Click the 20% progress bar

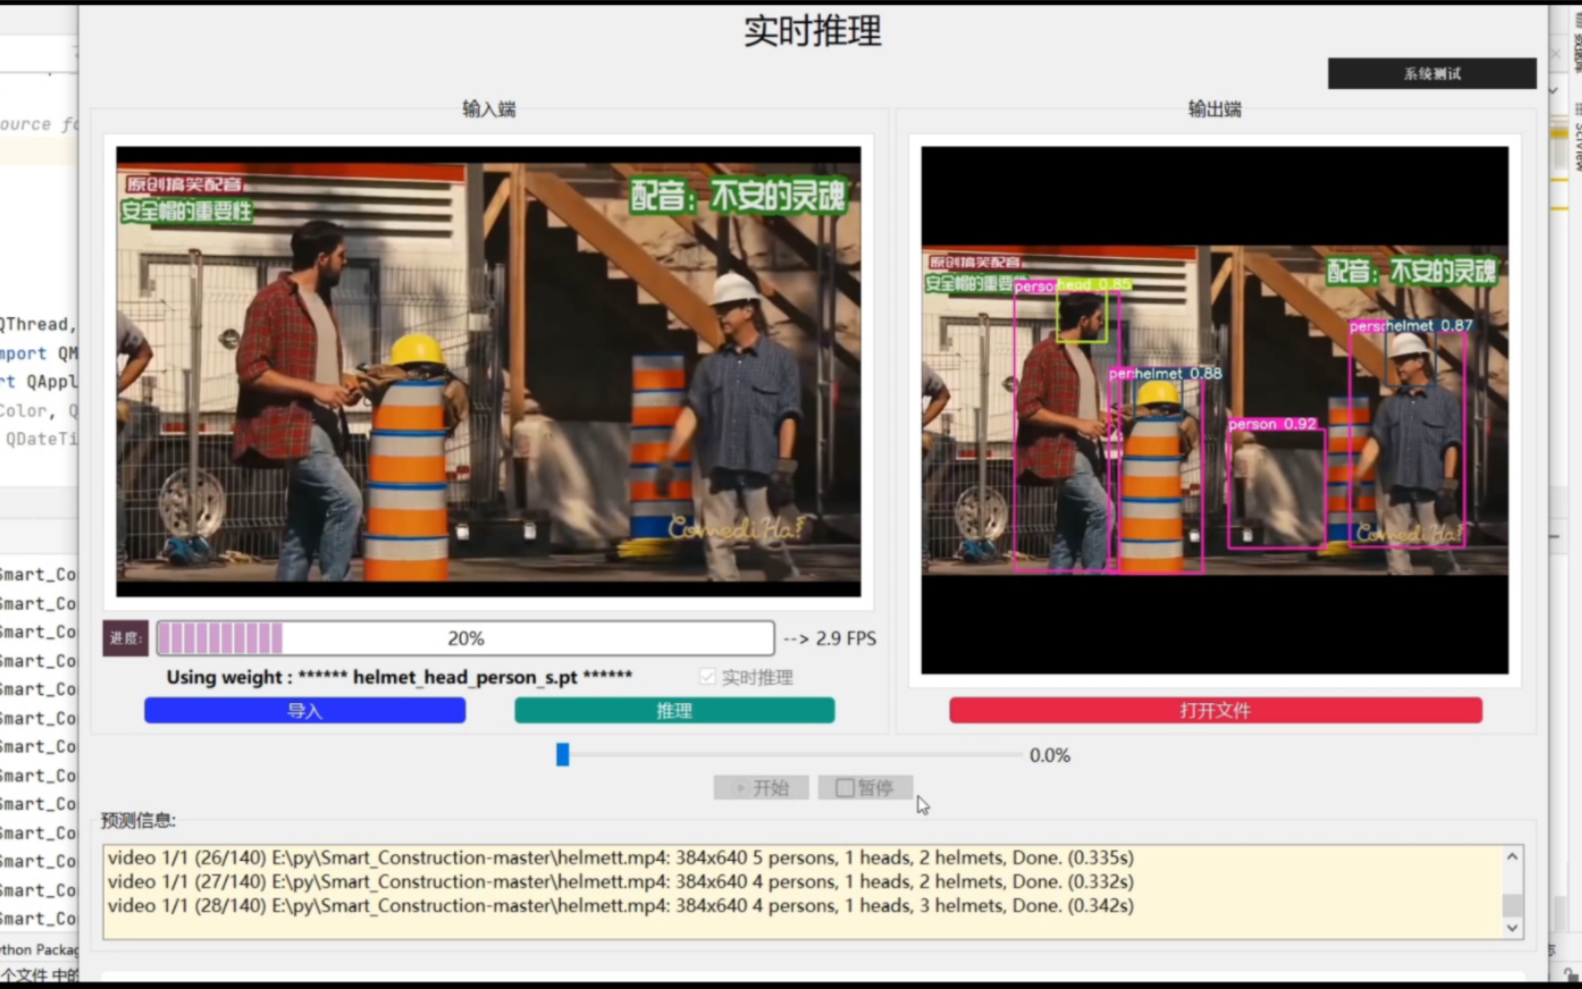pos(465,638)
